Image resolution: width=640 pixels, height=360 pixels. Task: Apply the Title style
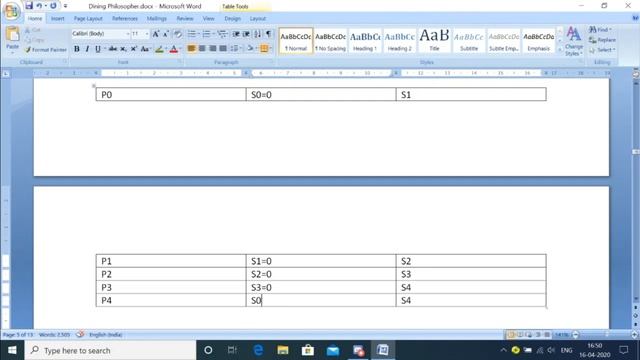434,40
